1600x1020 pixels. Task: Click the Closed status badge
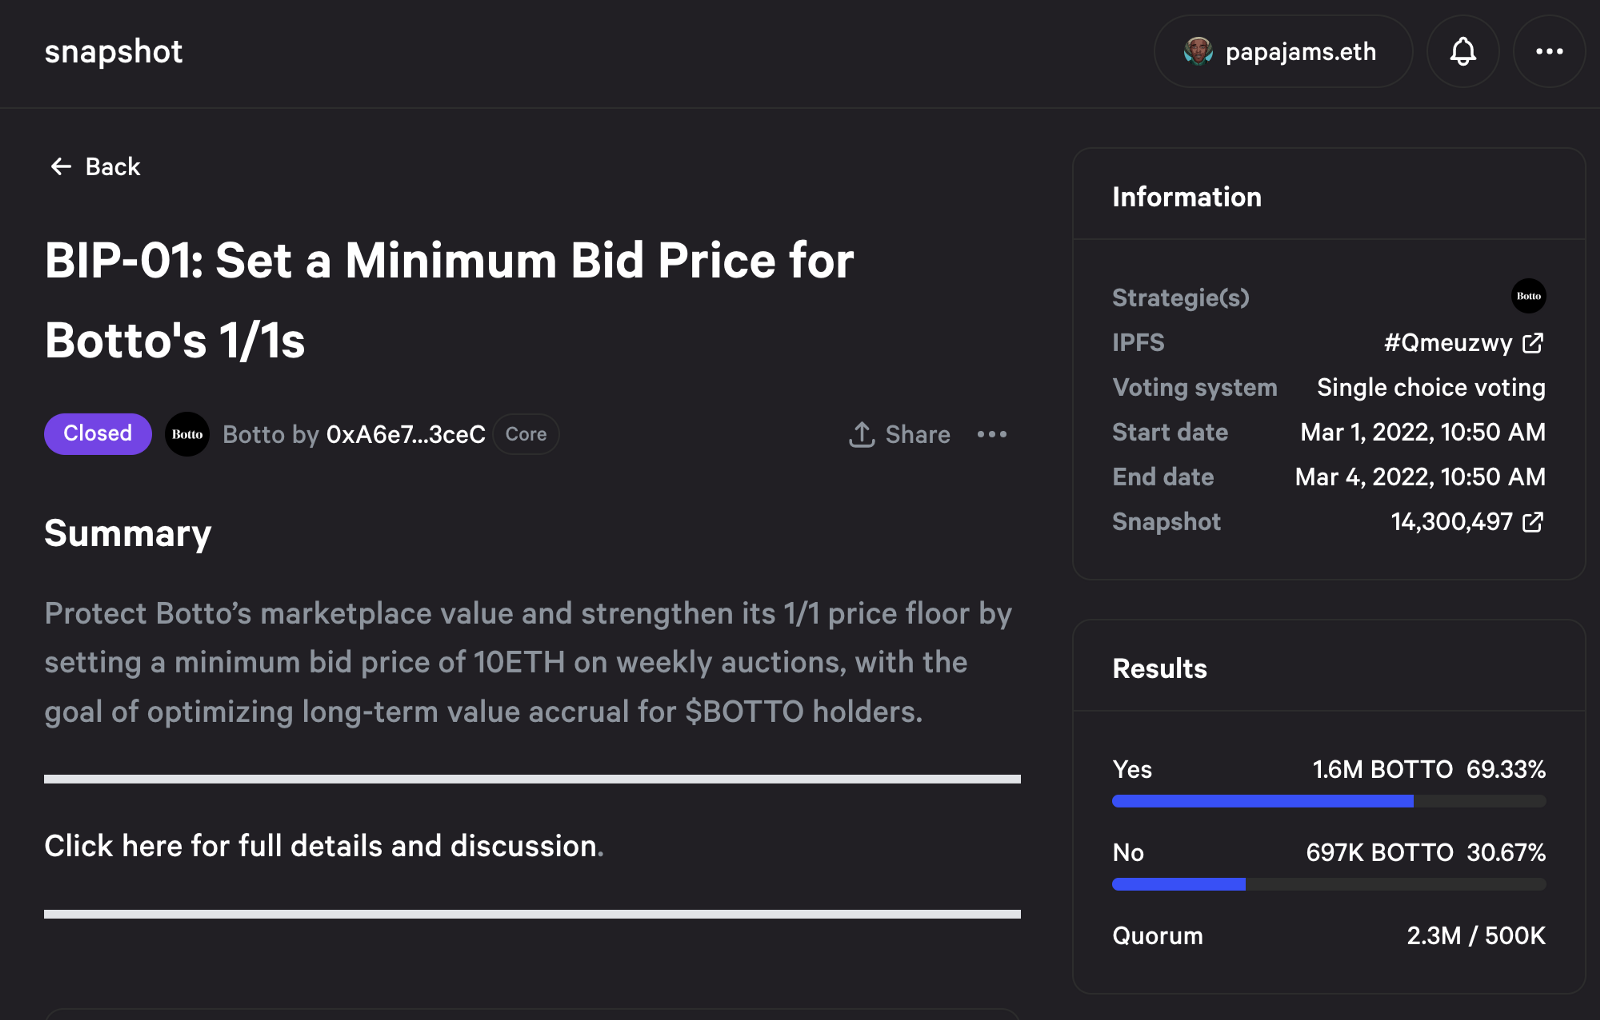click(x=98, y=434)
